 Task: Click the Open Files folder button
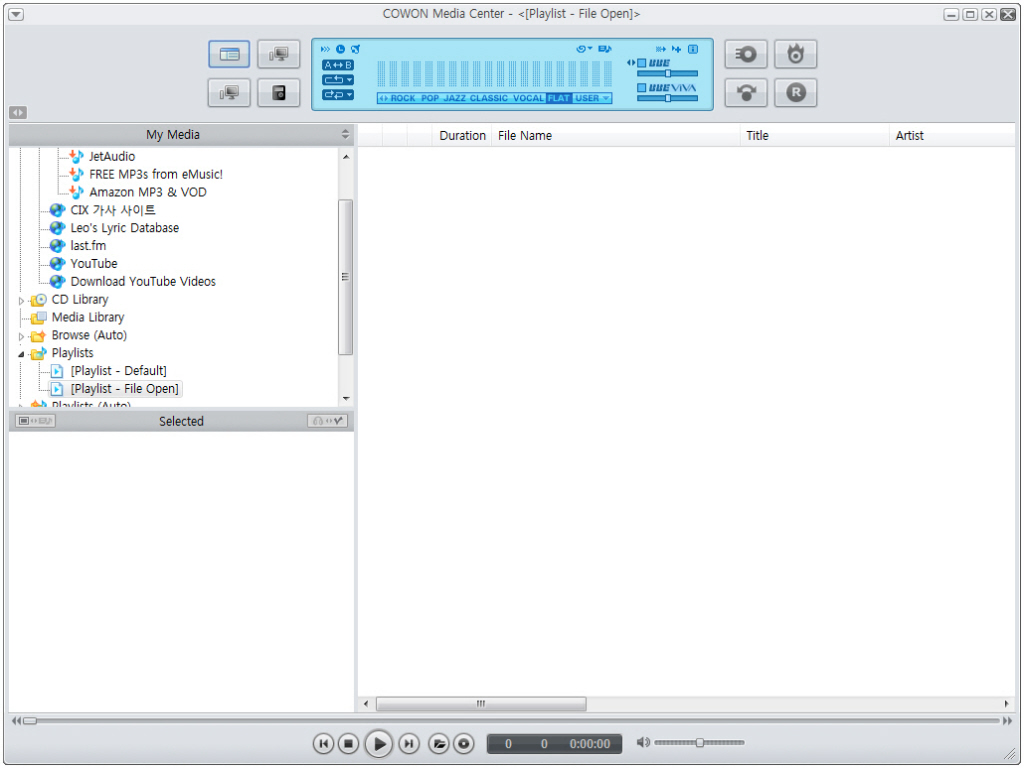click(x=440, y=743)
